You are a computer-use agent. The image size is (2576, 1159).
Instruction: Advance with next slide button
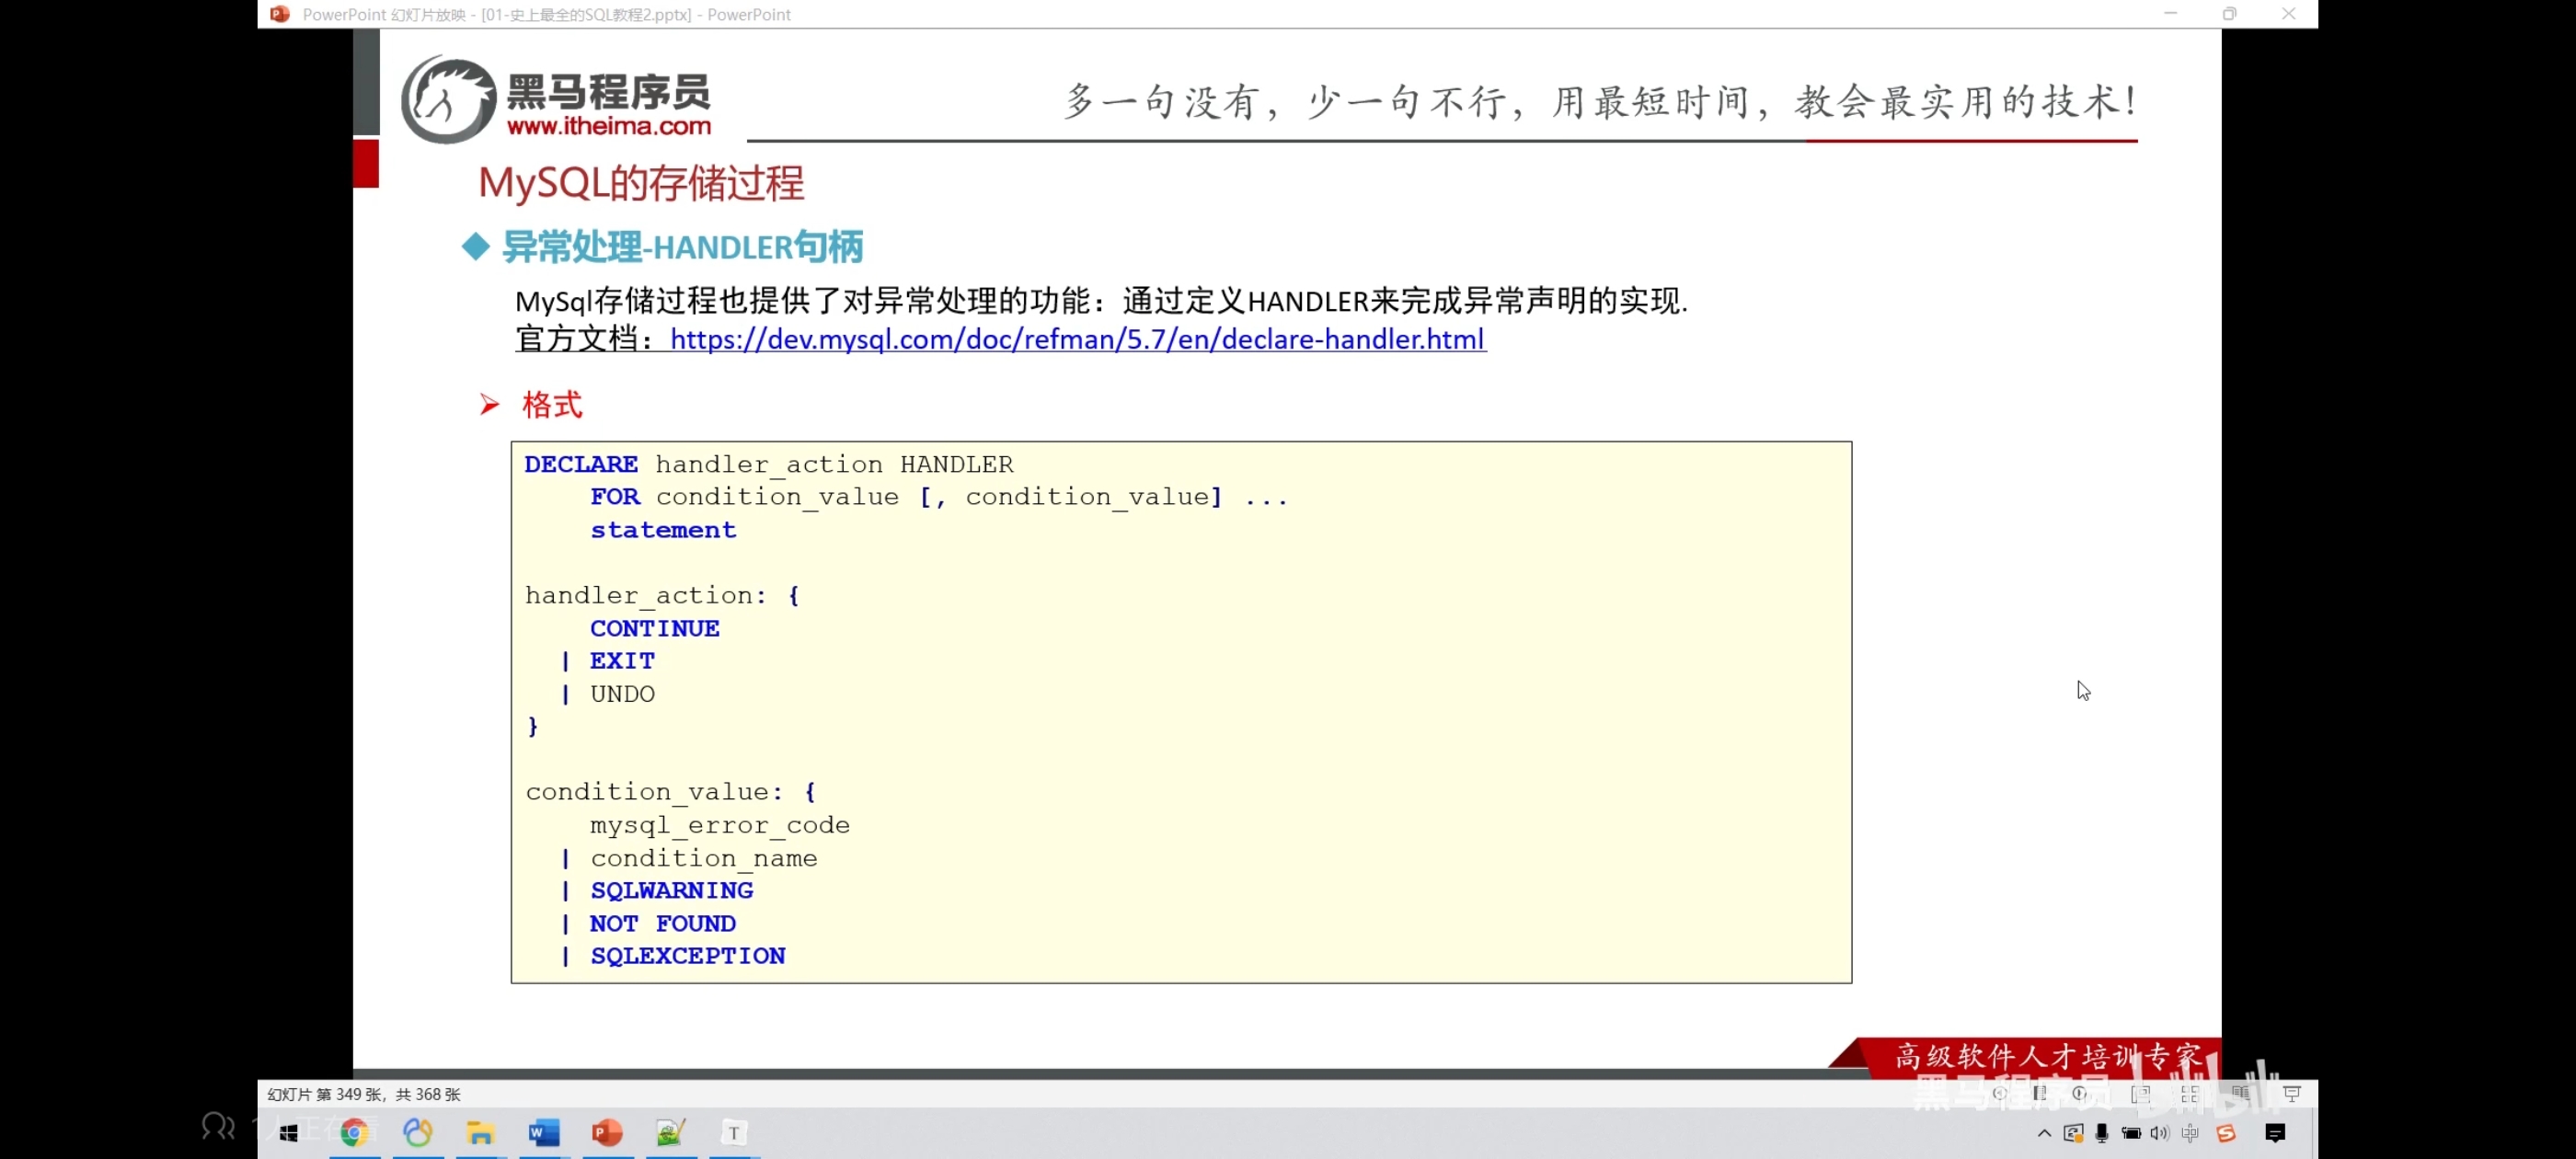pyautogui.click(x=2080, y=1094)
